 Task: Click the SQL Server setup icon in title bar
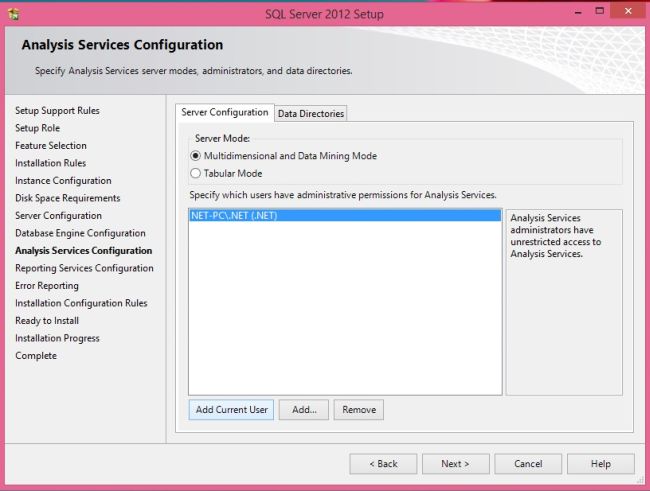tap(14, 14)
